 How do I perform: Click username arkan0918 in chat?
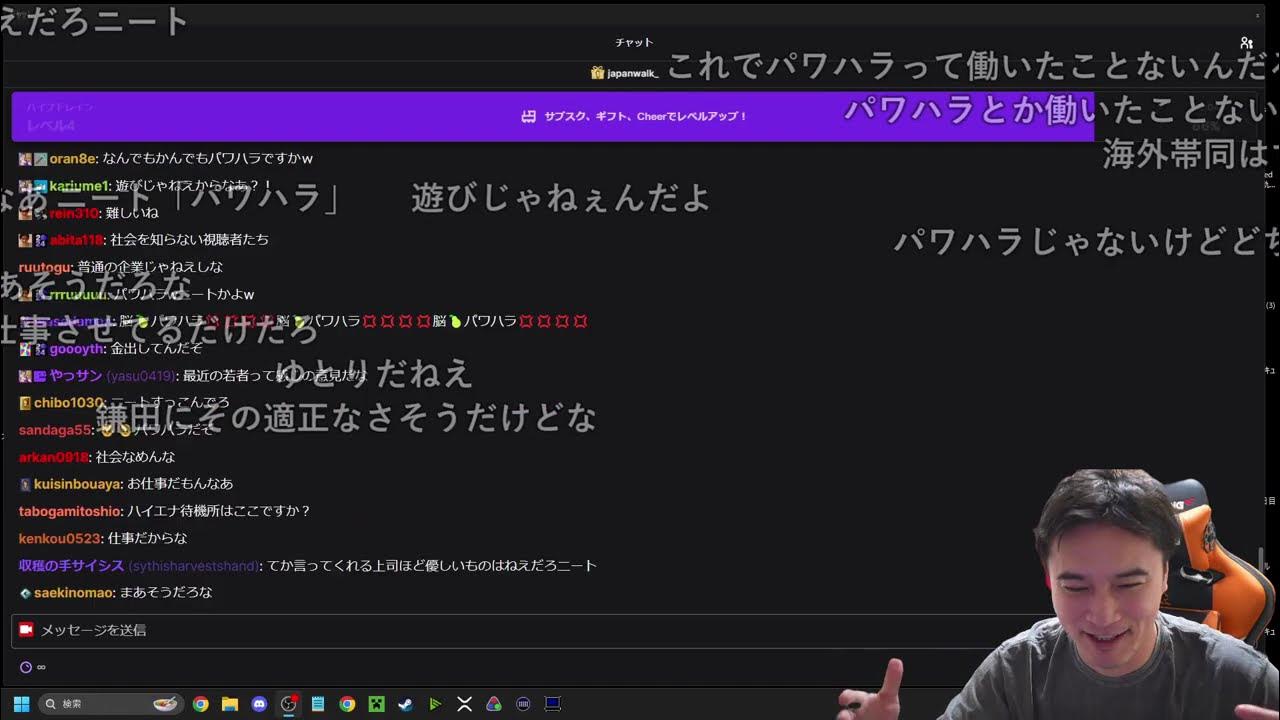[x=53, y=457]
